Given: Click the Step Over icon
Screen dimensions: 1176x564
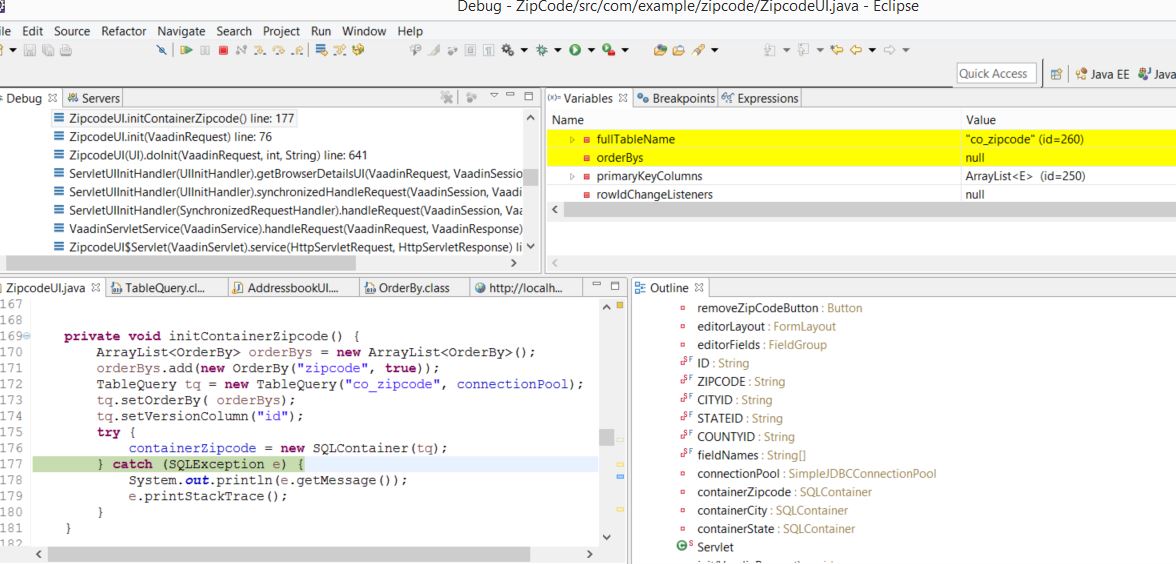Looking at the screenshot, I should click(x=278, y=50).
